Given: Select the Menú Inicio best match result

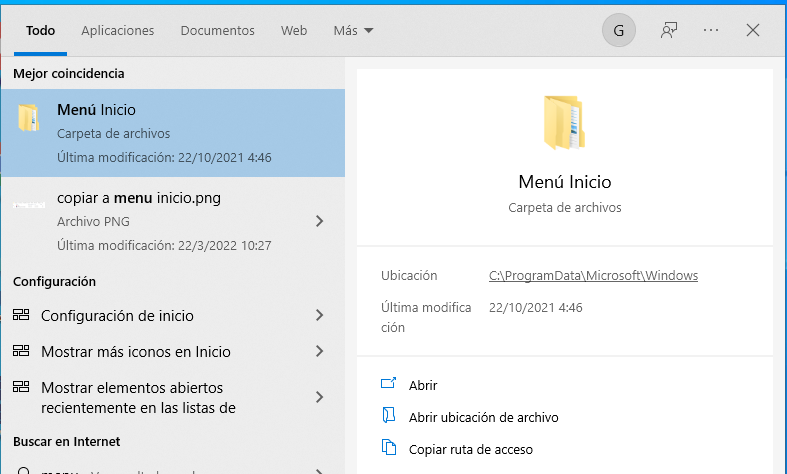Looking at the screenshot, I should (x=173, y=133).
